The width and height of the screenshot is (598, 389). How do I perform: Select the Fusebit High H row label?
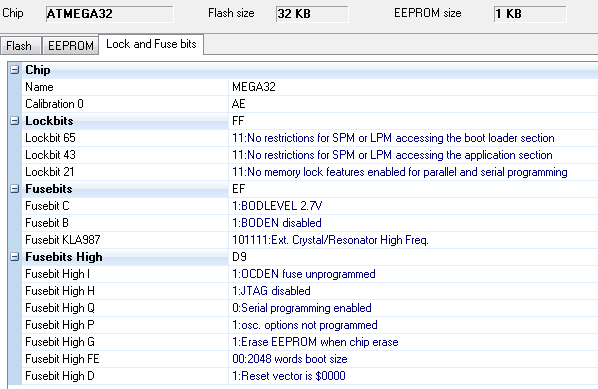coord(60,291)
